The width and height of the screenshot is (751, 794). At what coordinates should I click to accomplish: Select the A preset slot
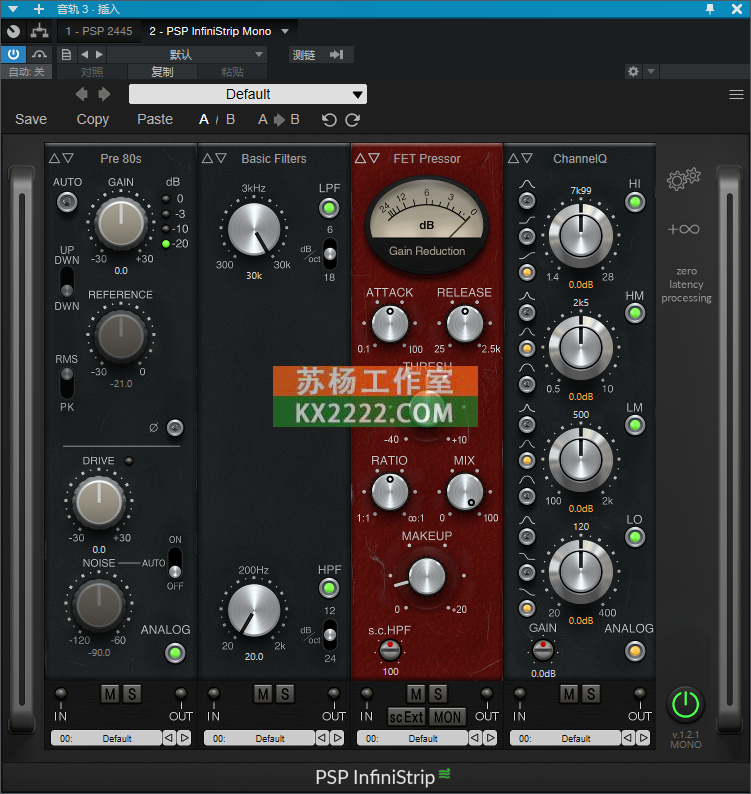(x=204, y=120)
